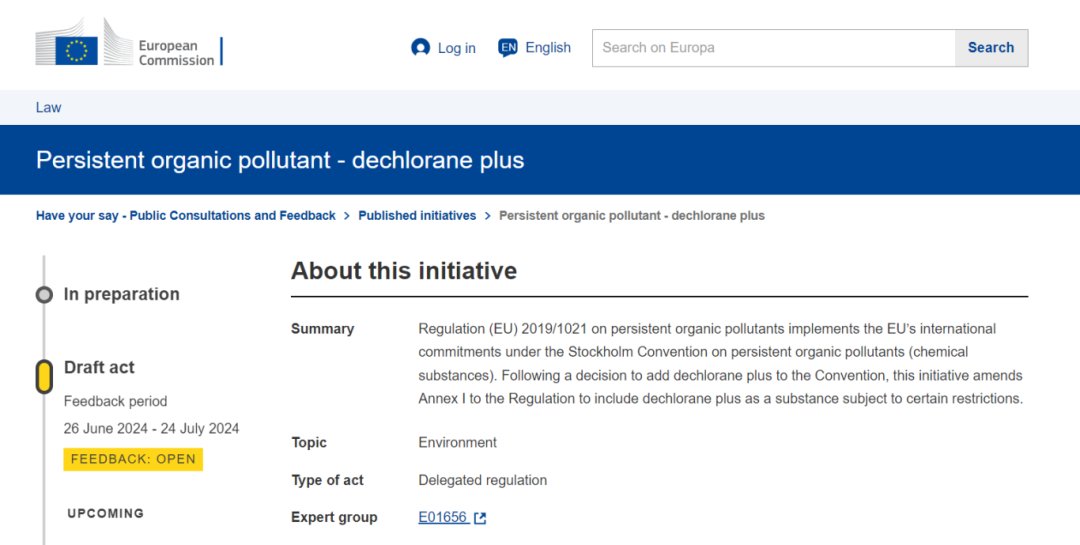Click the FEEDBACK: OPEN badge
The height and width of the screenshot is (545, 1080).
point(133,460)
